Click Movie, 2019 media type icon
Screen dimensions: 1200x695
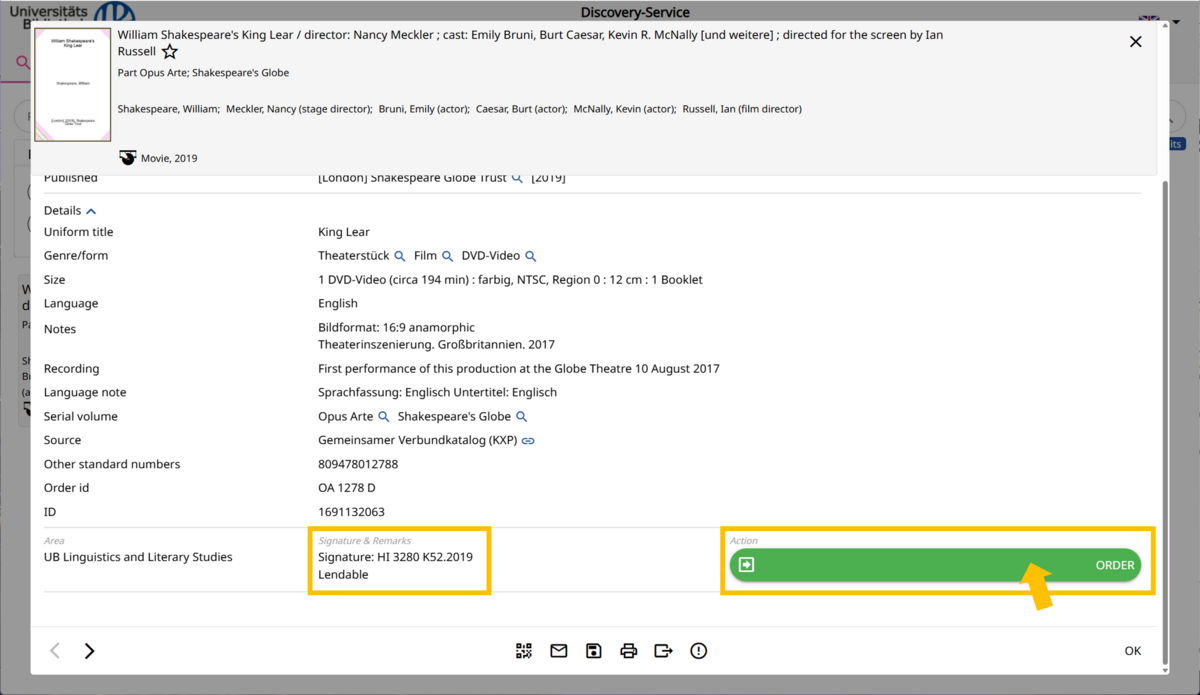tap(127, 158)
